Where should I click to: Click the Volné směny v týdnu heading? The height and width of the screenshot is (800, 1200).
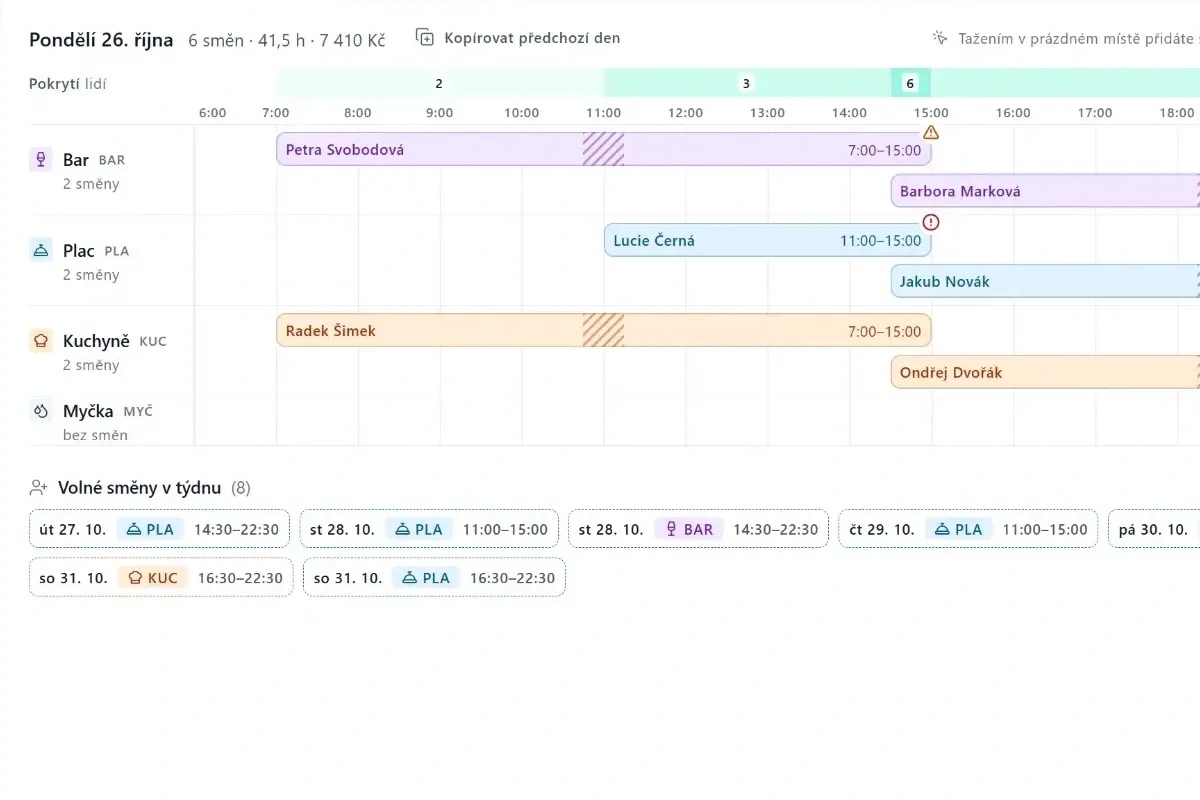point(140,488)
